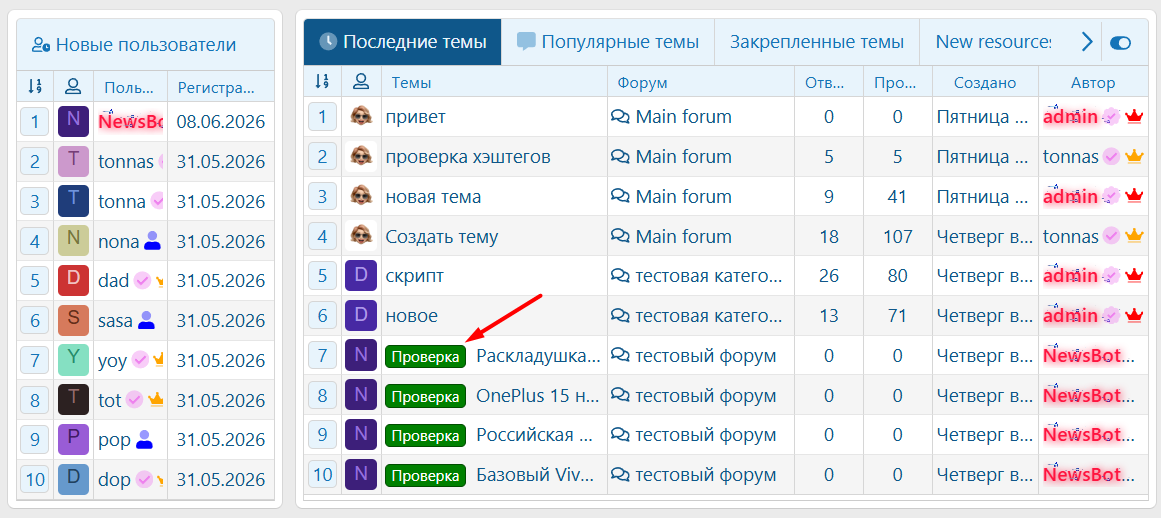Open admin author profile in привет row

[x=1071, y=117]
